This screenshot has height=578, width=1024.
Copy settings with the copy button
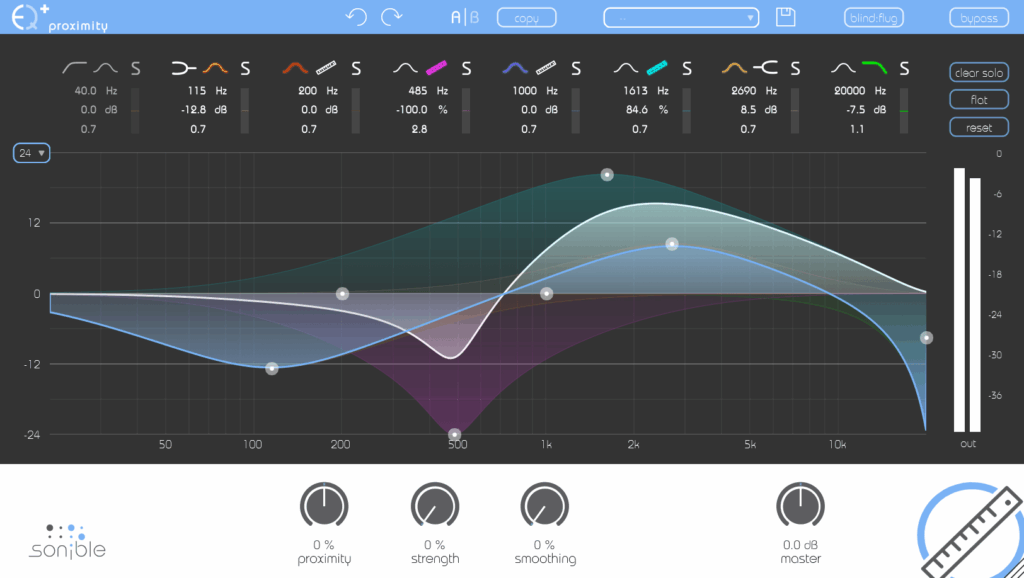tap(526, 18)
